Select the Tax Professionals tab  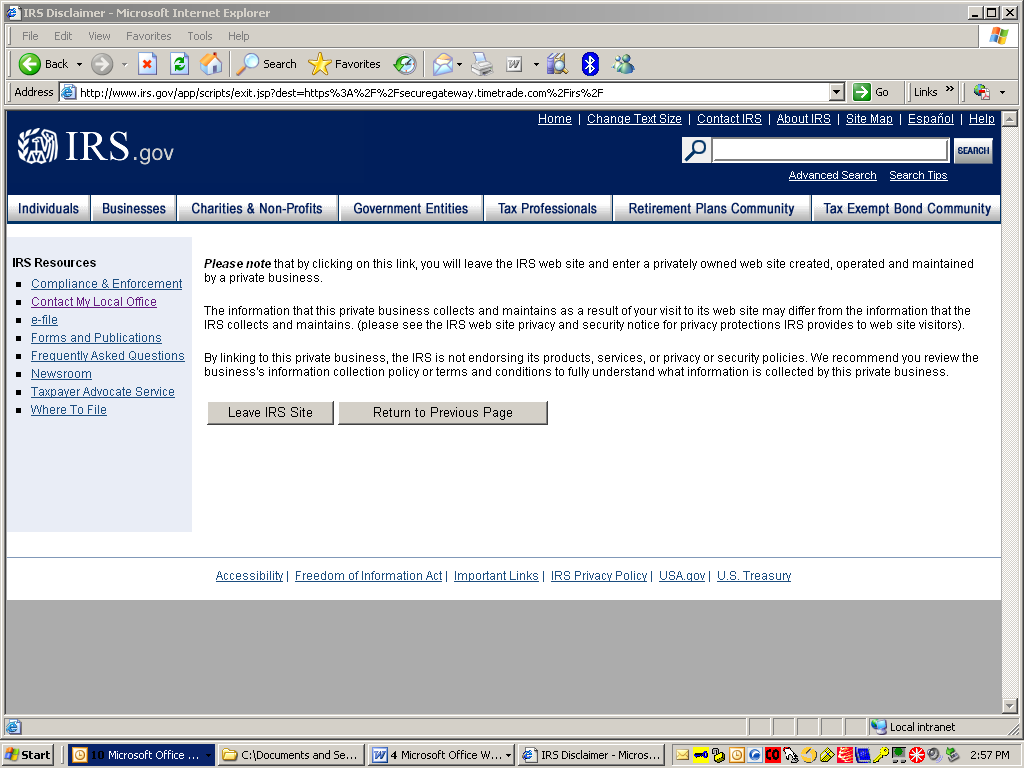click(547, 208)
